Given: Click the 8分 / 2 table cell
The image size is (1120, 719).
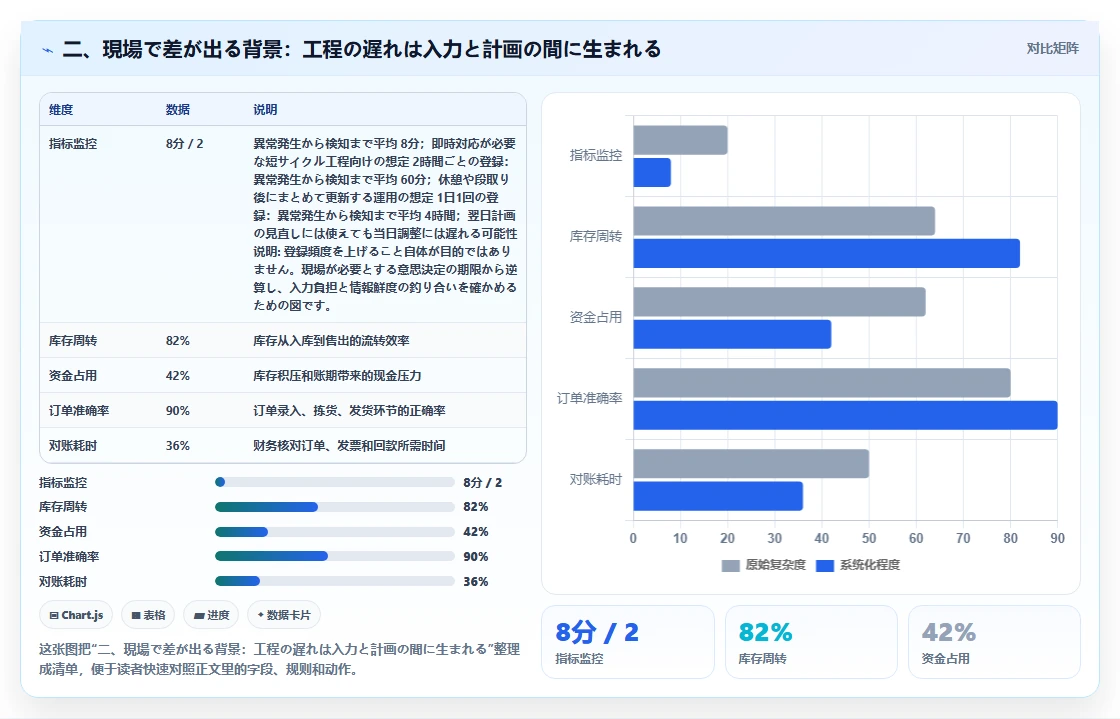Looking at the screenshot, I should click(x=184, y=144).
